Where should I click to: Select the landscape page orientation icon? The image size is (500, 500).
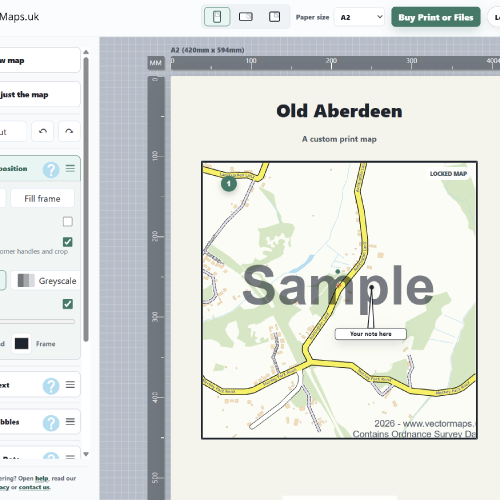tap(246, 17)
